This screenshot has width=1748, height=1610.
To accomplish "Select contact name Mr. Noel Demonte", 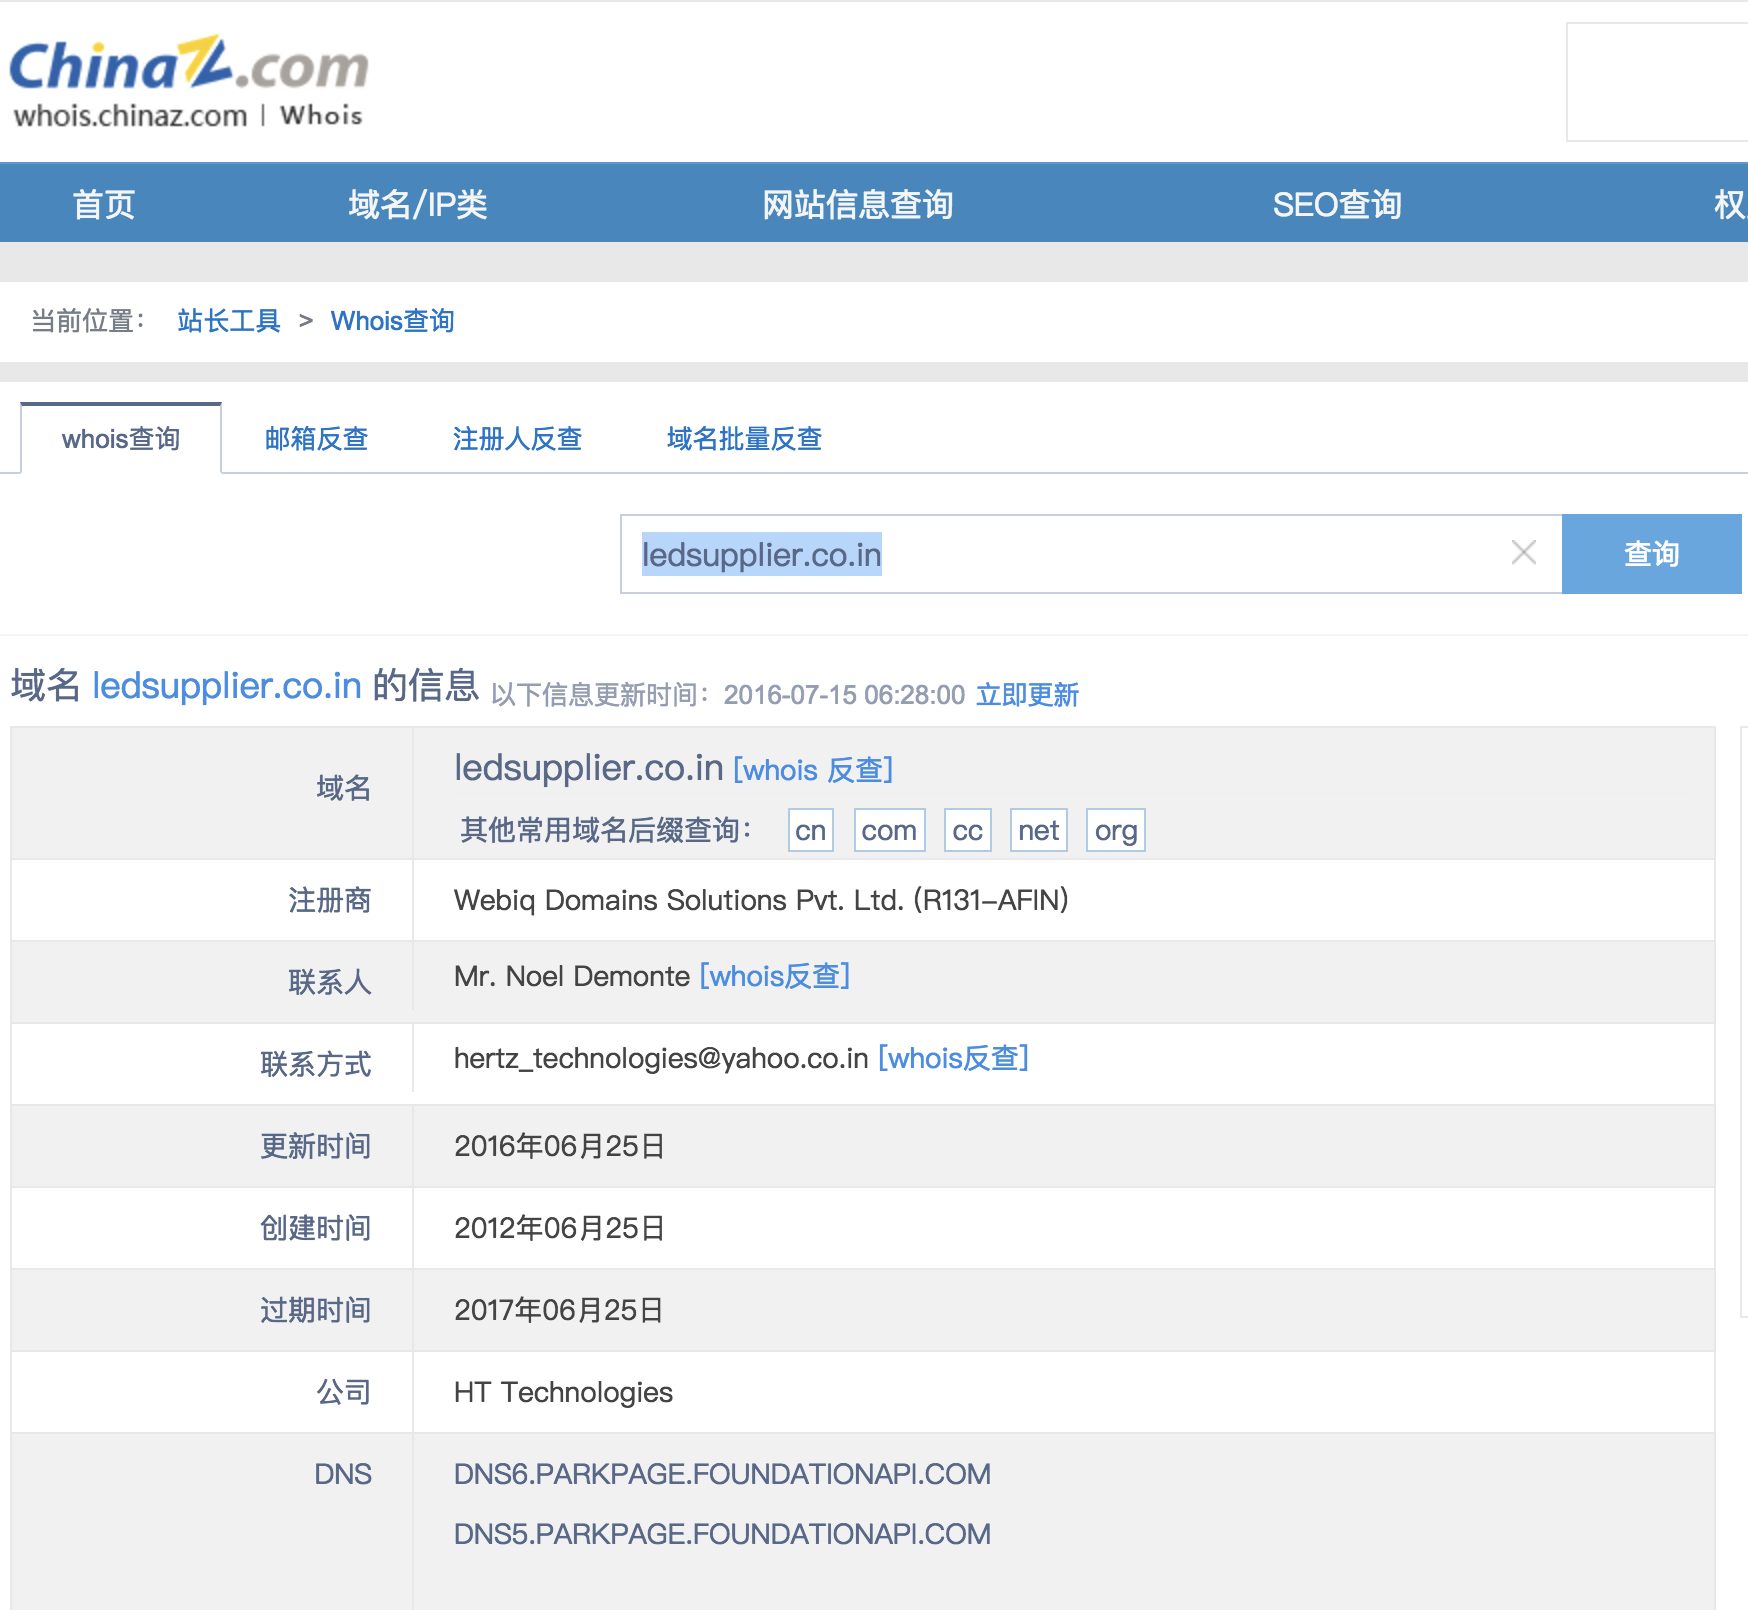I will point(572,976).
